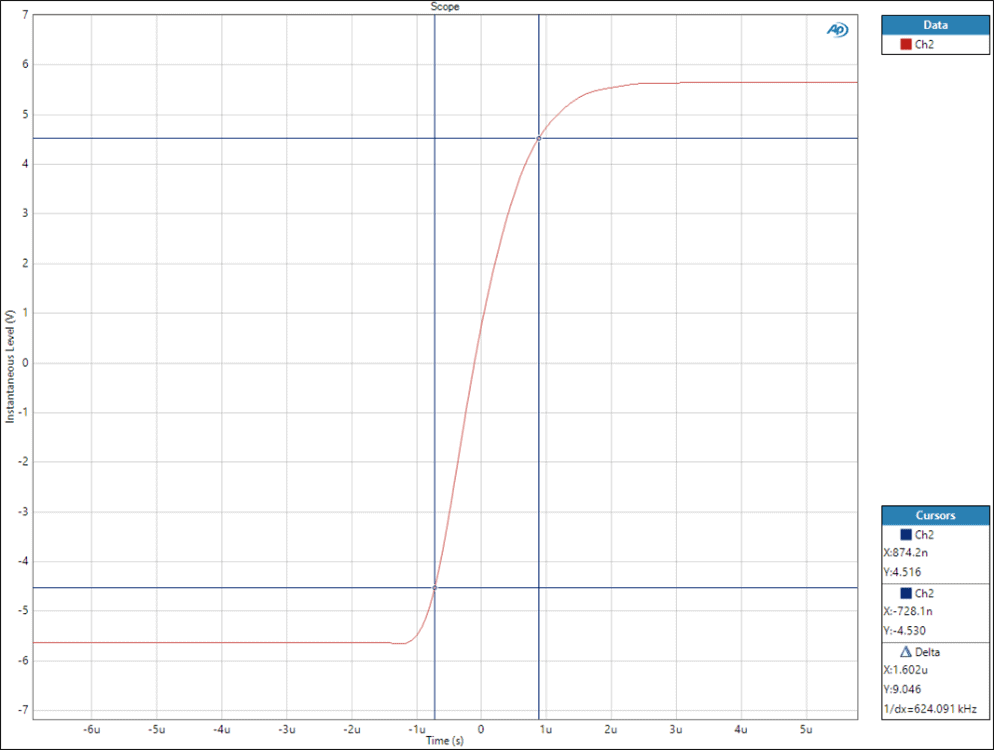
Task: Click the X:-728.1n cursor value
Action: 909,611
